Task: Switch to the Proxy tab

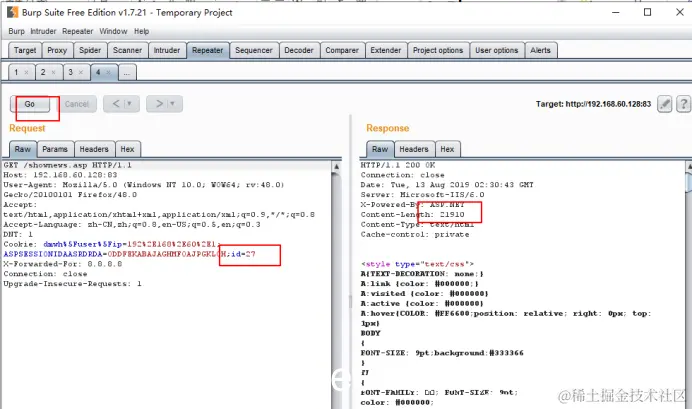Action: click(x=57, y=50)
